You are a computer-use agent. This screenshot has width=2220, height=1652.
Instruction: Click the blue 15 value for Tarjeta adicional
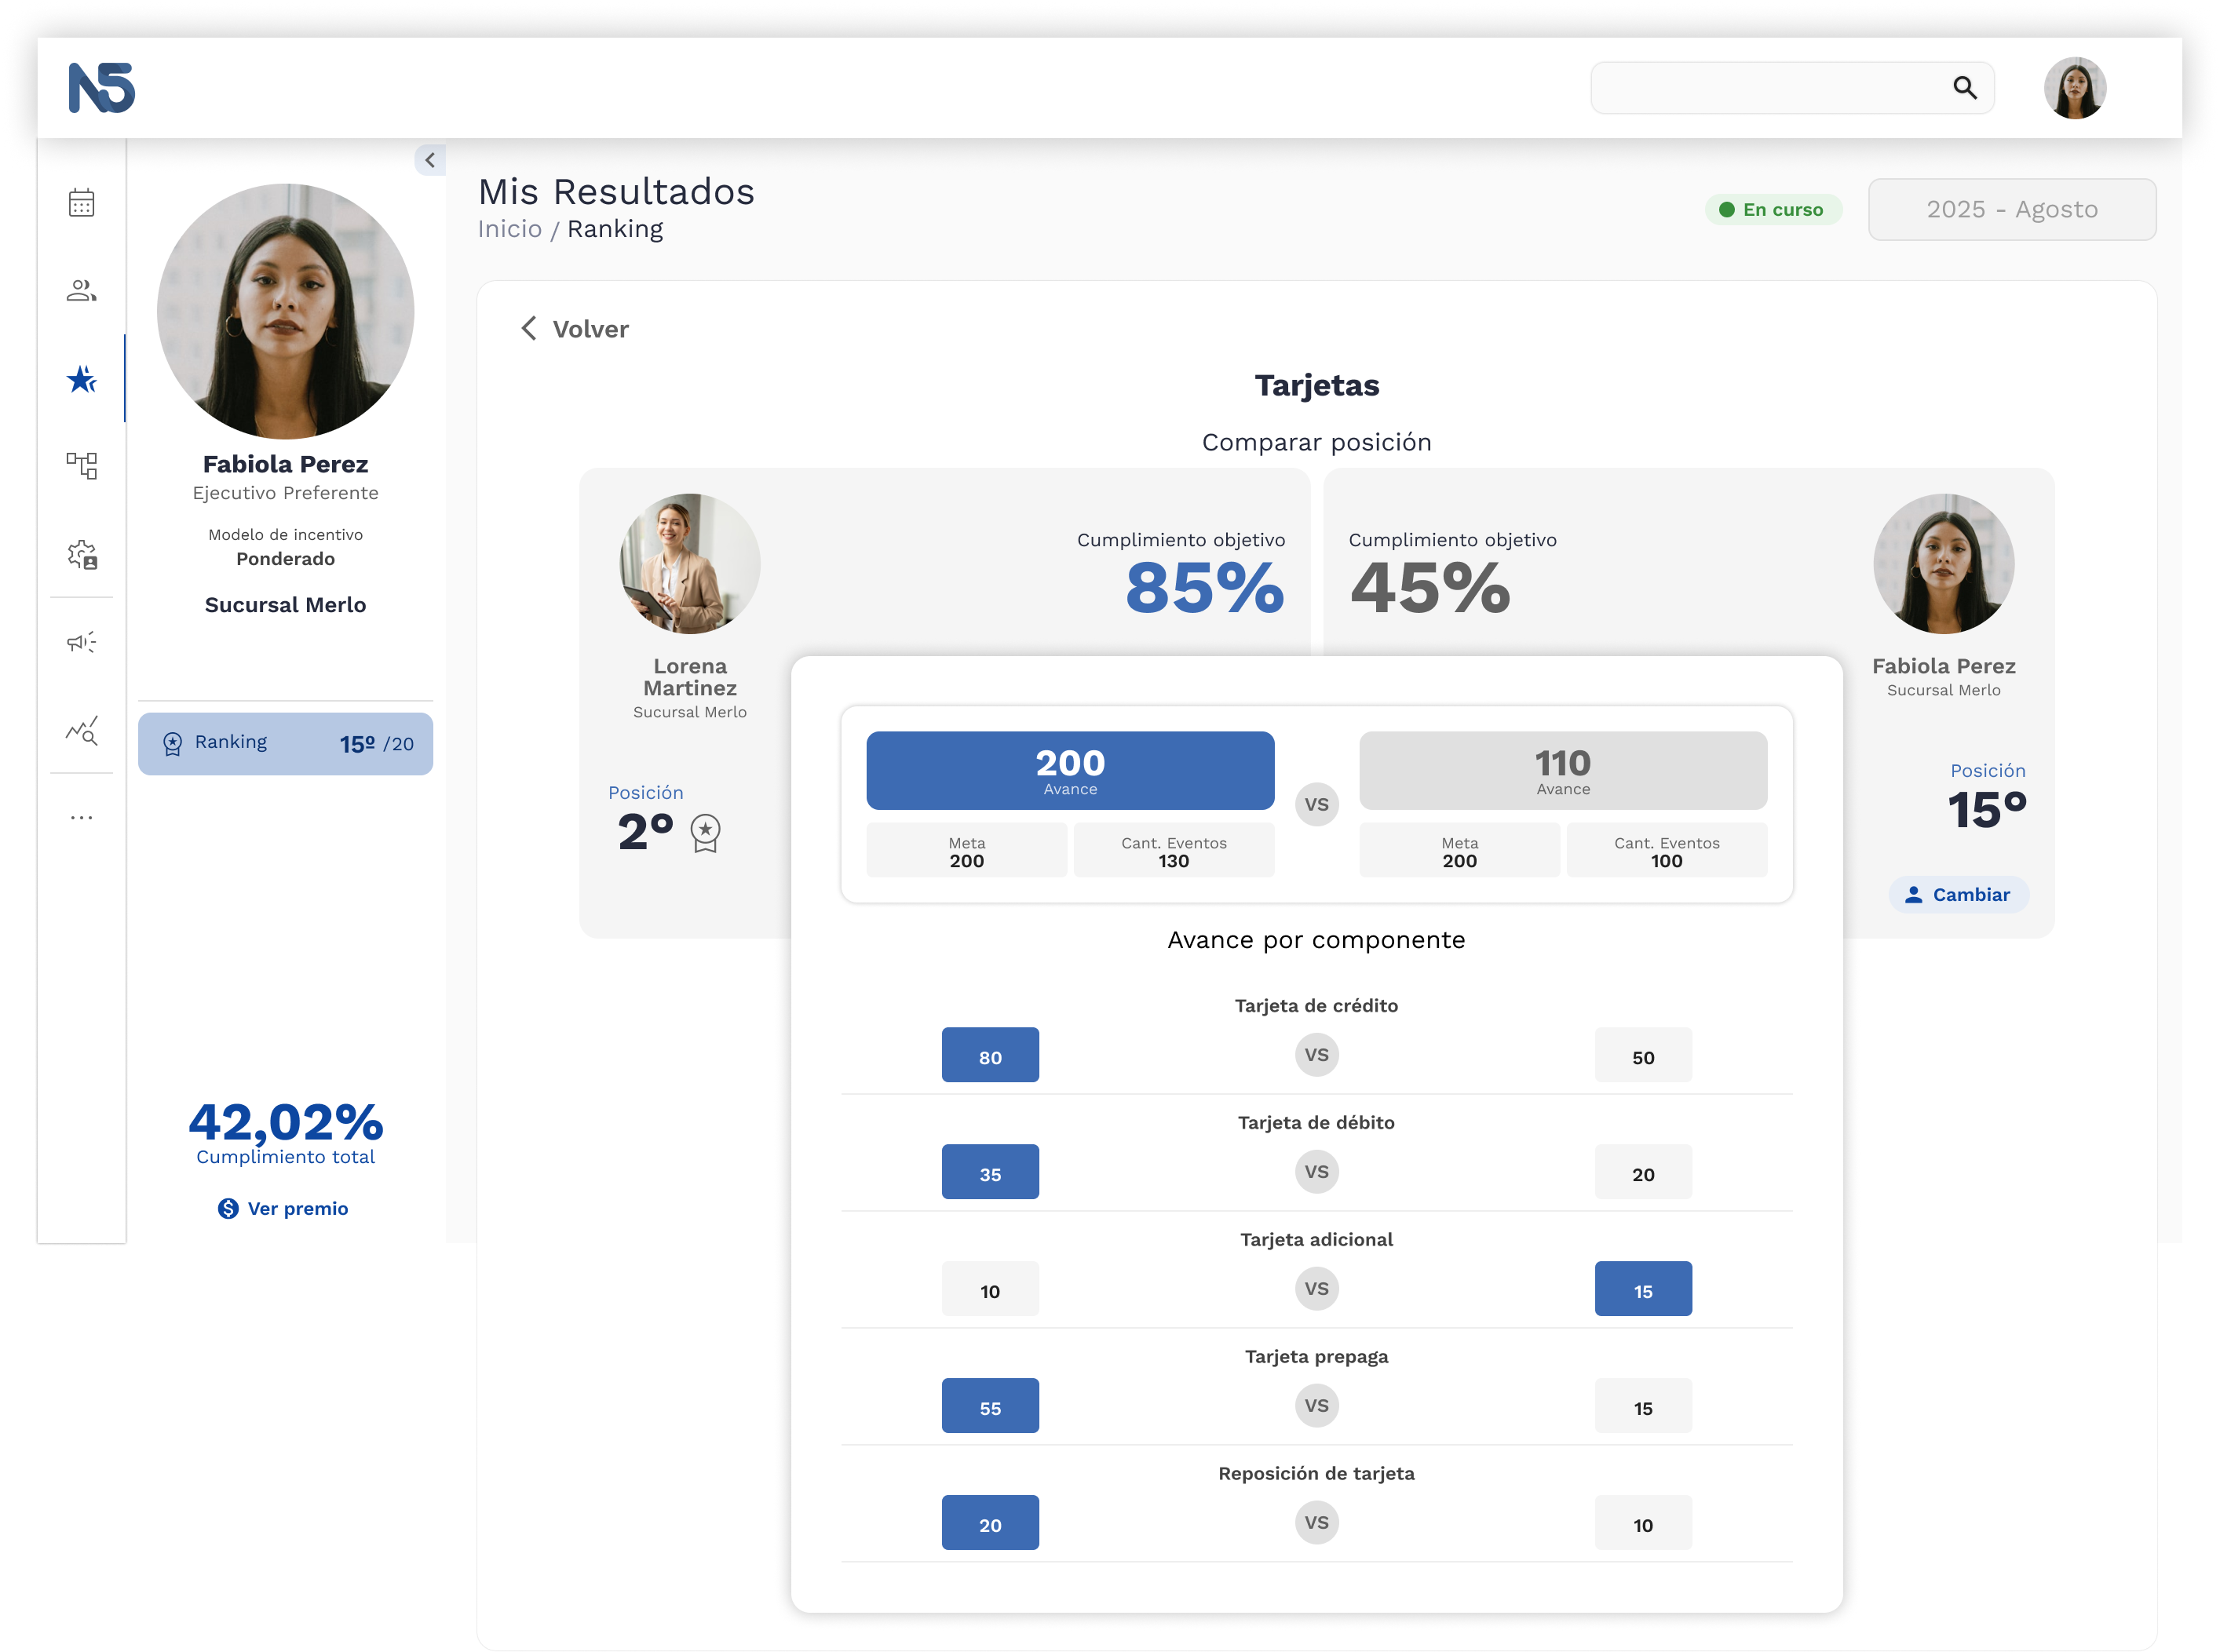[x=1643, y=1289]
